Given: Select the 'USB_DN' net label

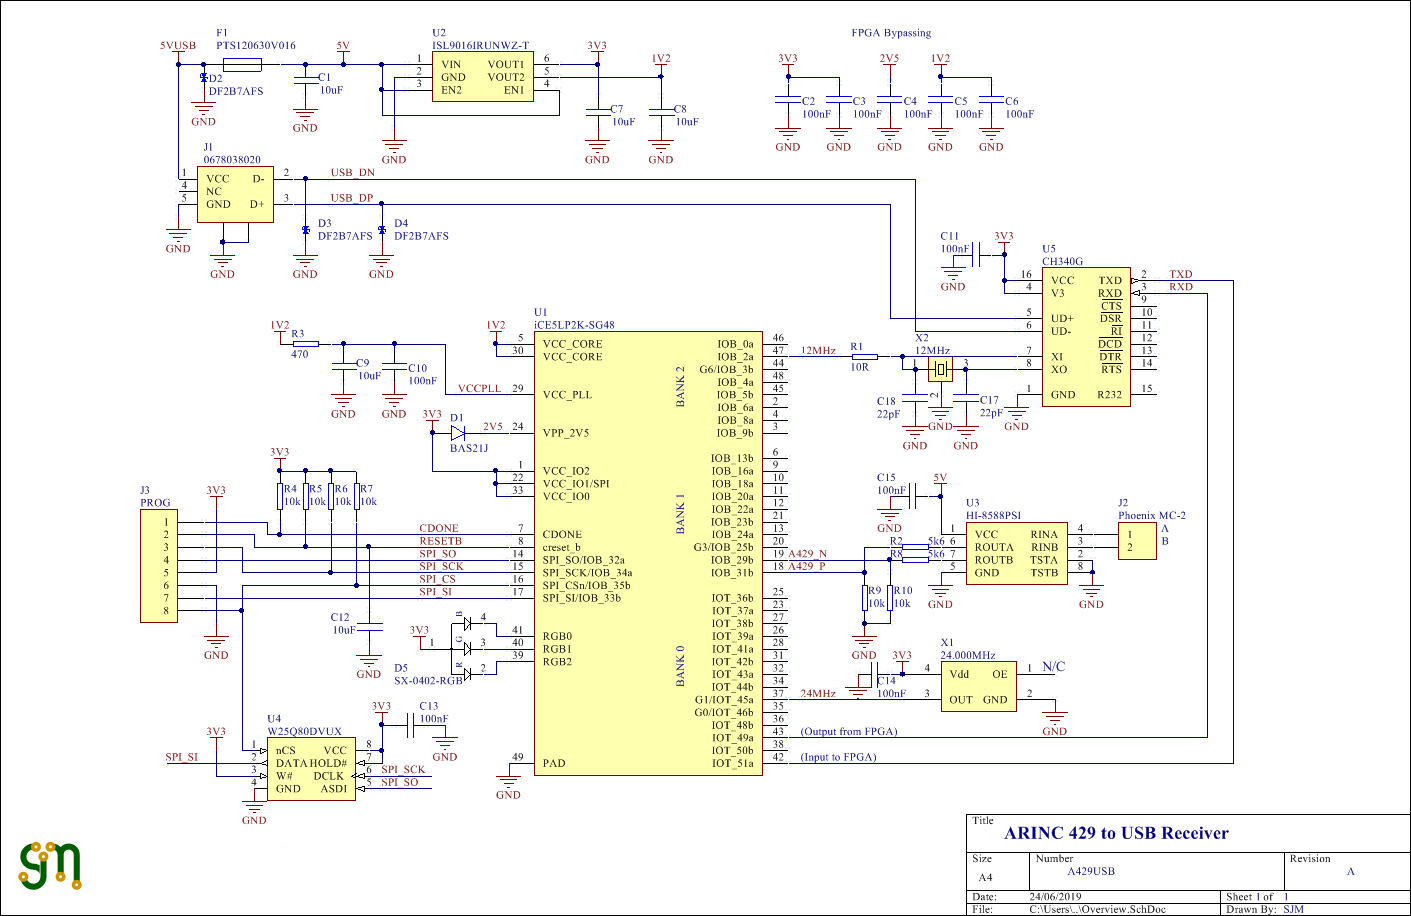Looking at the screenshot, I should (353, 172).
